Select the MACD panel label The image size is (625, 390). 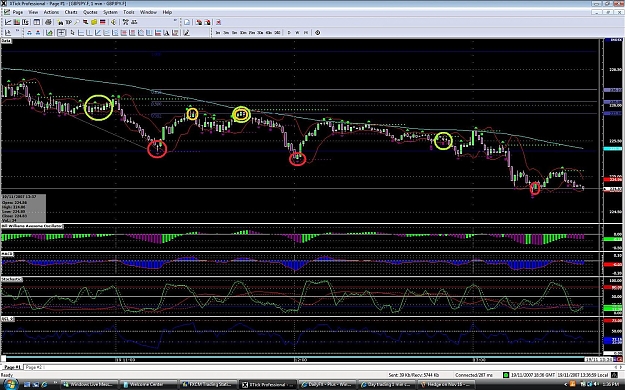coord(7,254)
